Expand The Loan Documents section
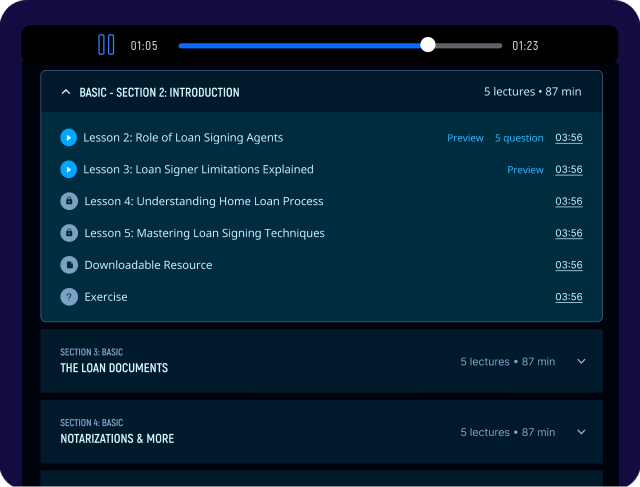The width and height of the screenshot is (640, 487). [x=582, y=361]
